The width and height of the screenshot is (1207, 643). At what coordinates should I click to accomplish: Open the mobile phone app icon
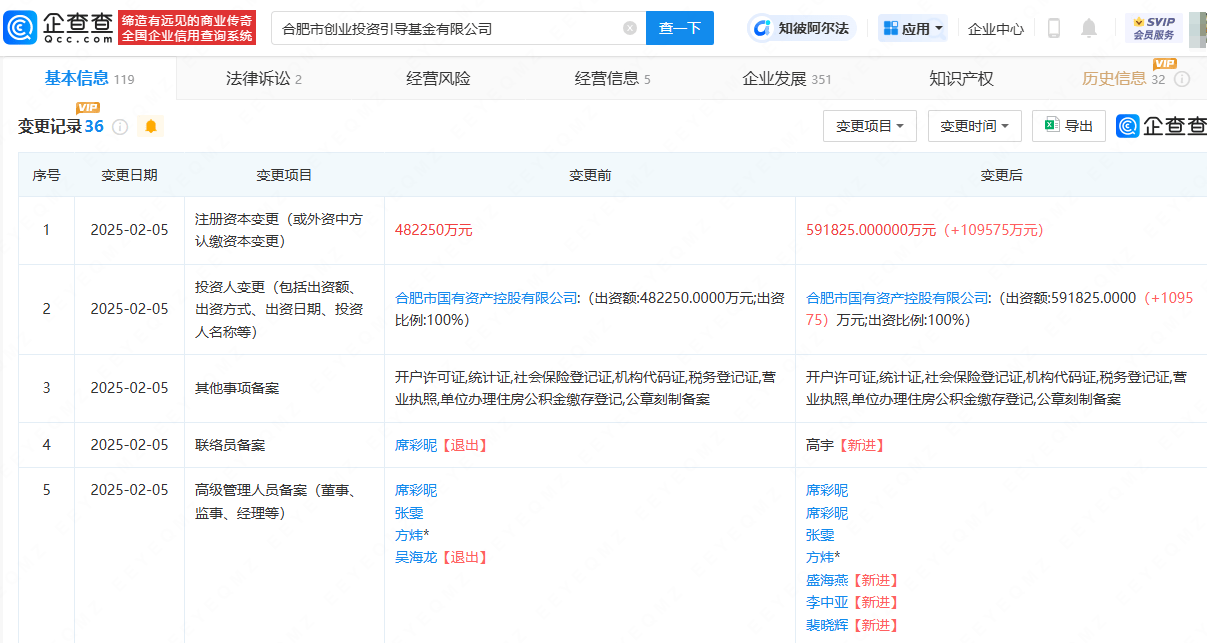pos(1053,28)
